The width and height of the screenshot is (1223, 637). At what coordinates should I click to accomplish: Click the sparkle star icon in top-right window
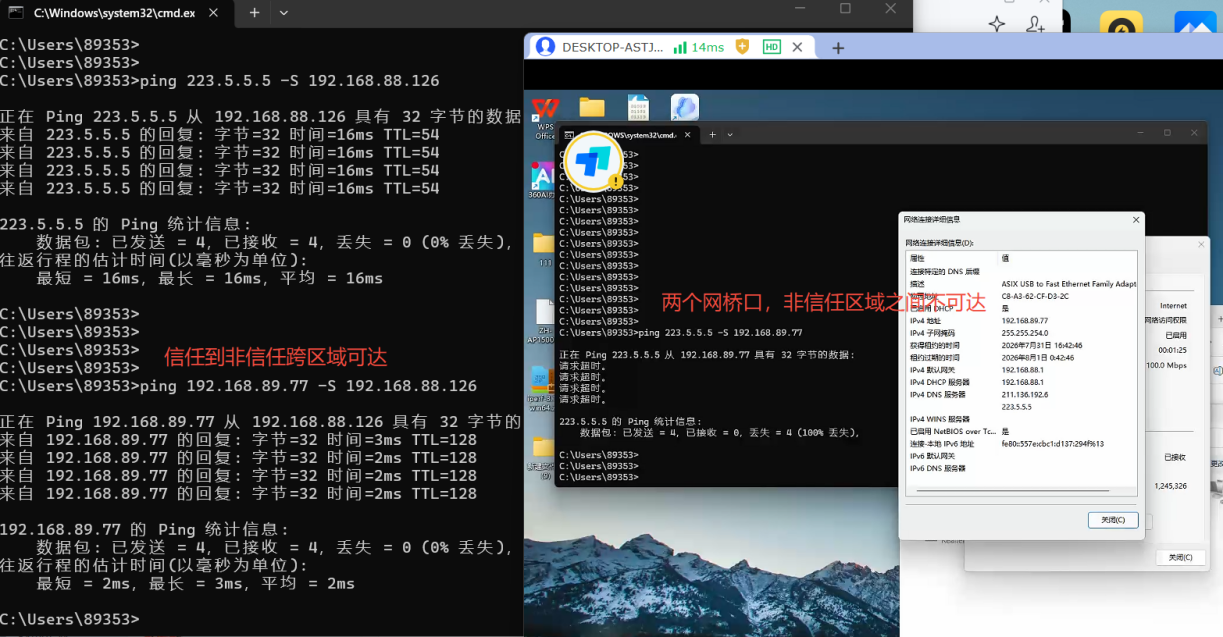click(x=996, y=25)
